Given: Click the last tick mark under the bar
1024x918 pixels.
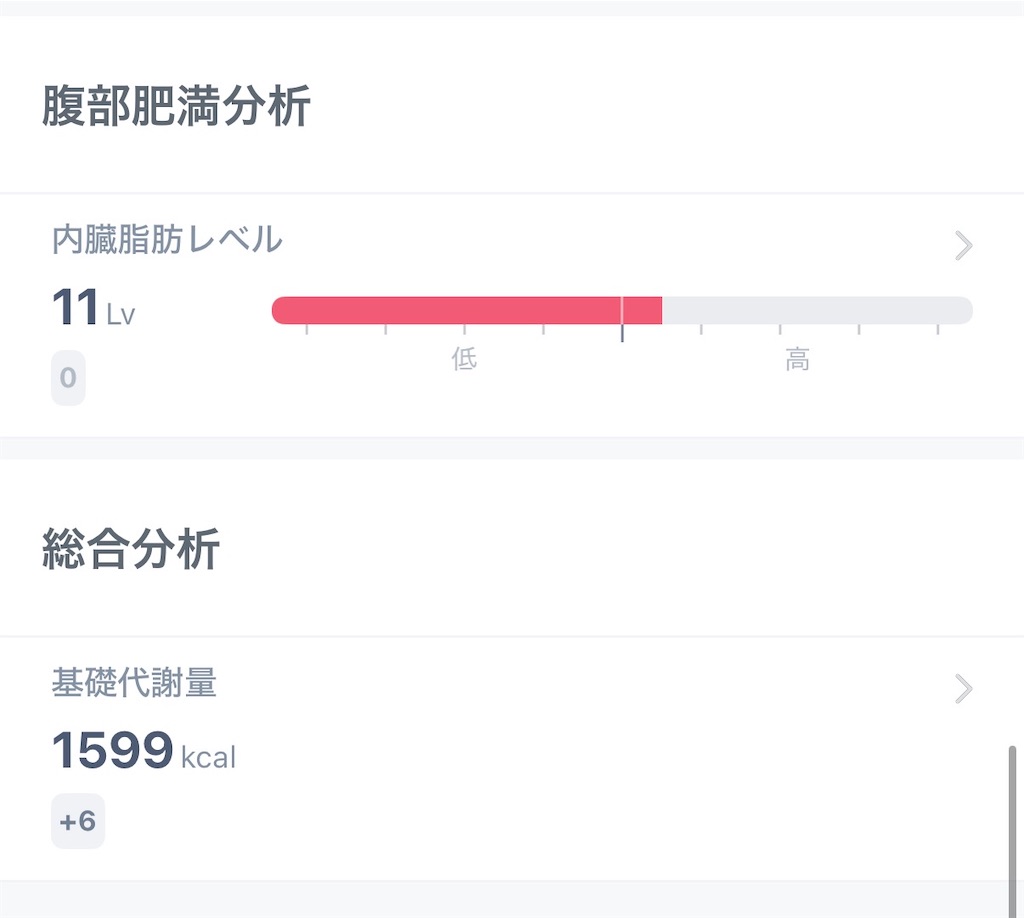Looking at the screenshot, I should click(938, 329).
